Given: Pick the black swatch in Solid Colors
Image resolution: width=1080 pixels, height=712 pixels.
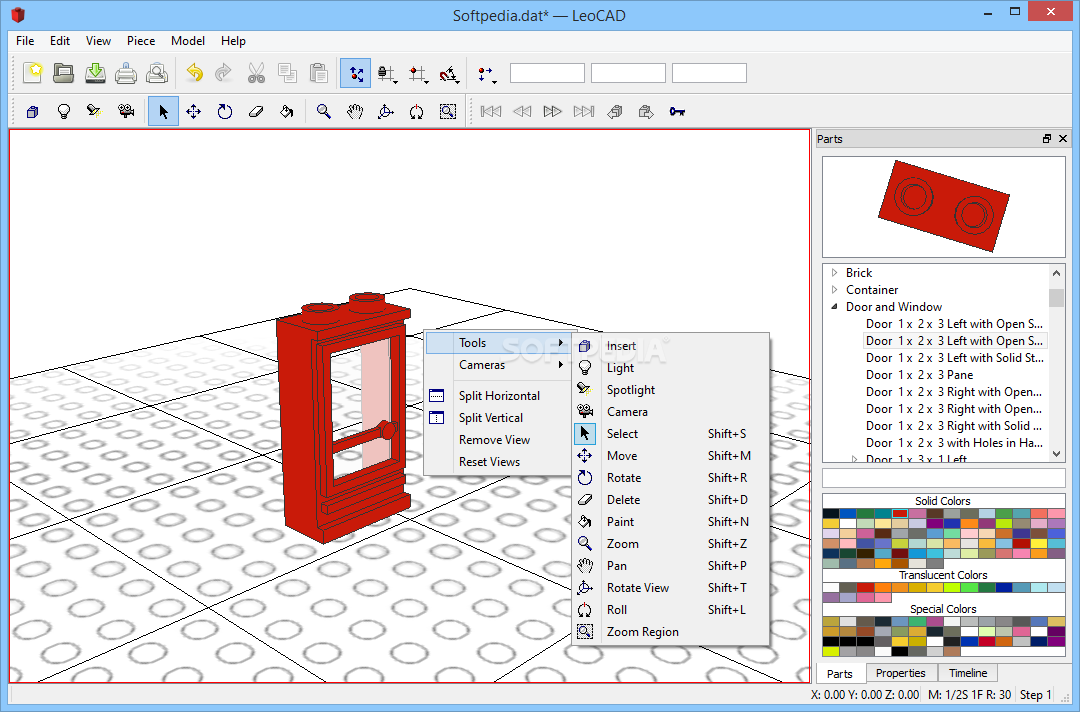Looking at the screenshot, I should [831, 514].
